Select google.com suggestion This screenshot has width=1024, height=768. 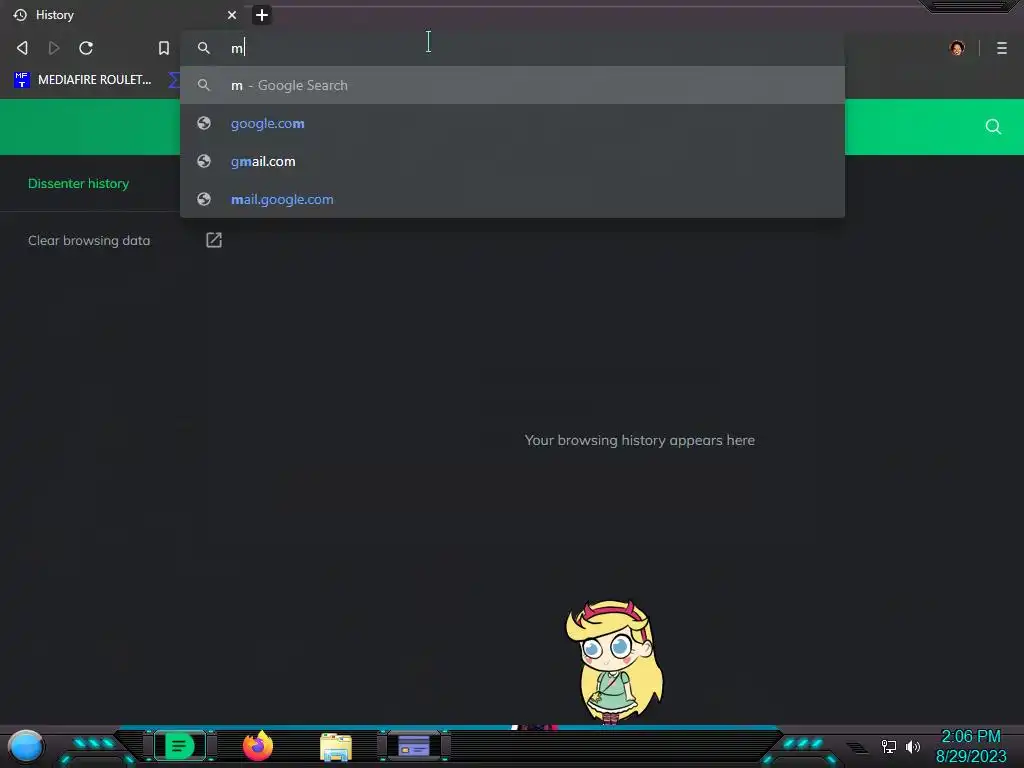tap(512, 123)
